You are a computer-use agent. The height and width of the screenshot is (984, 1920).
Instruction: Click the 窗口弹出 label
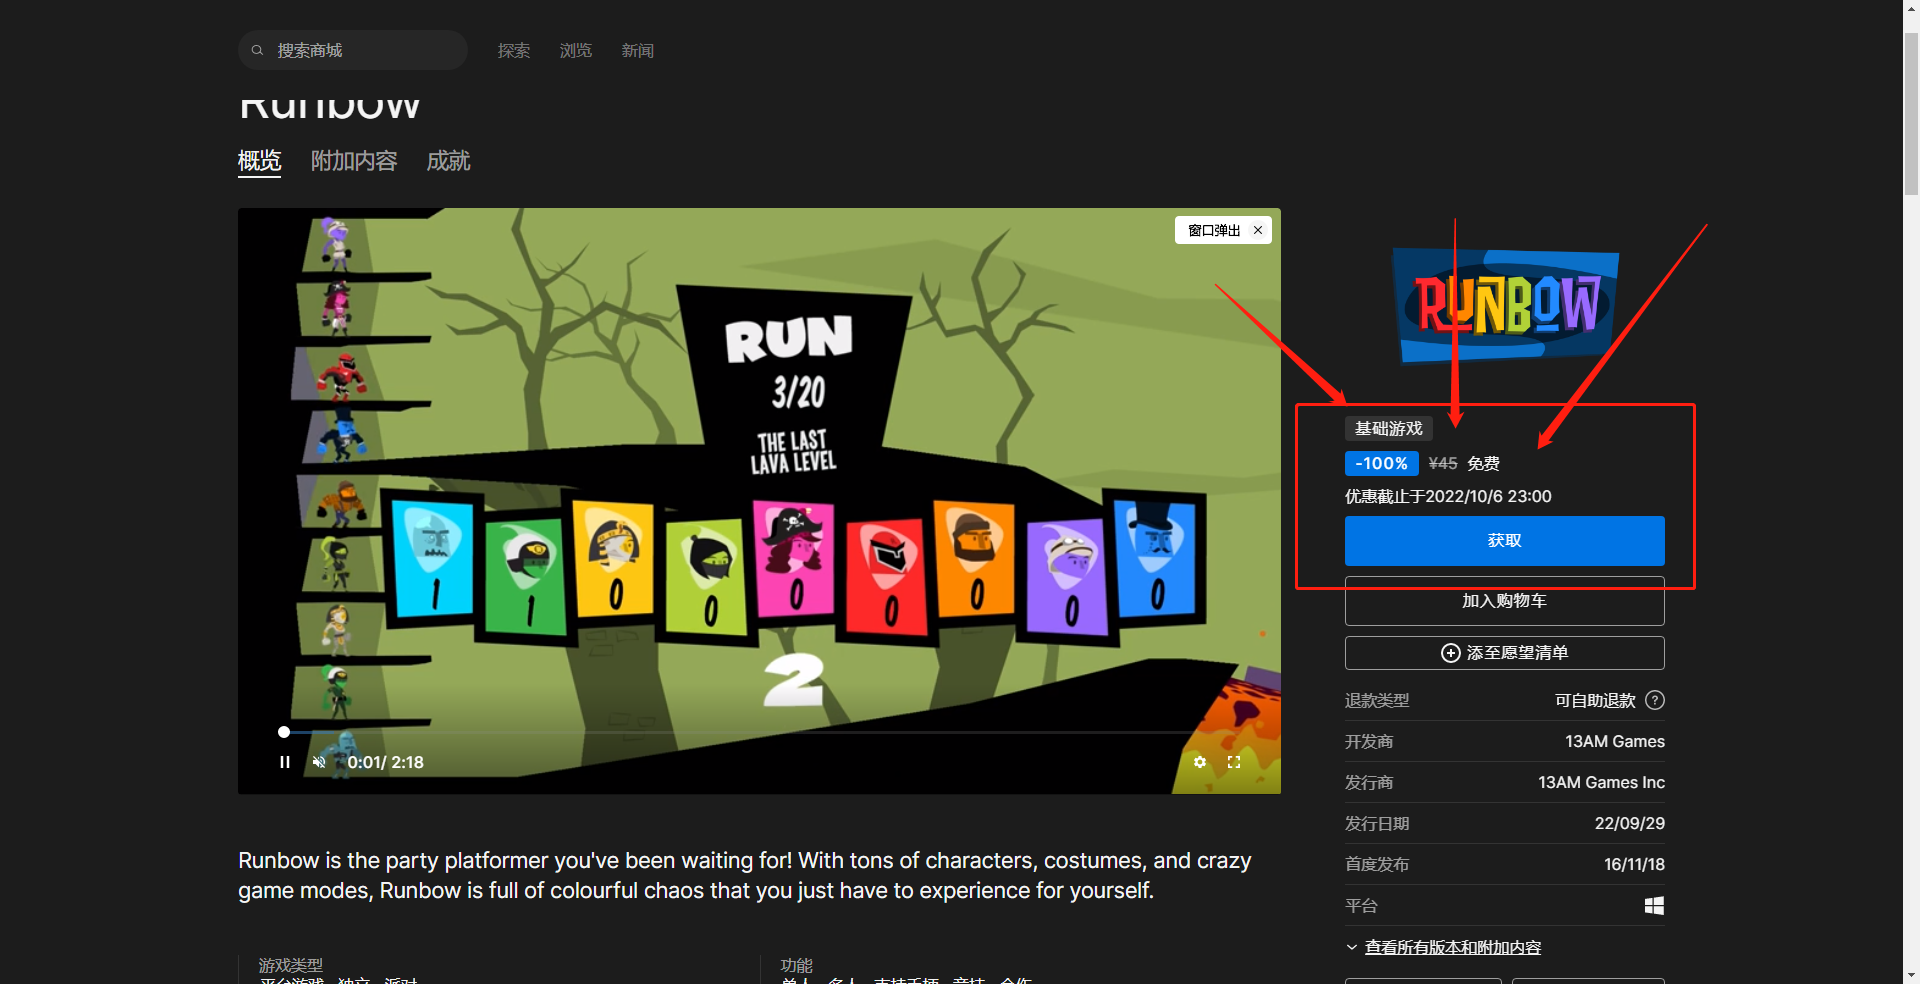(x=1214, y=230)
